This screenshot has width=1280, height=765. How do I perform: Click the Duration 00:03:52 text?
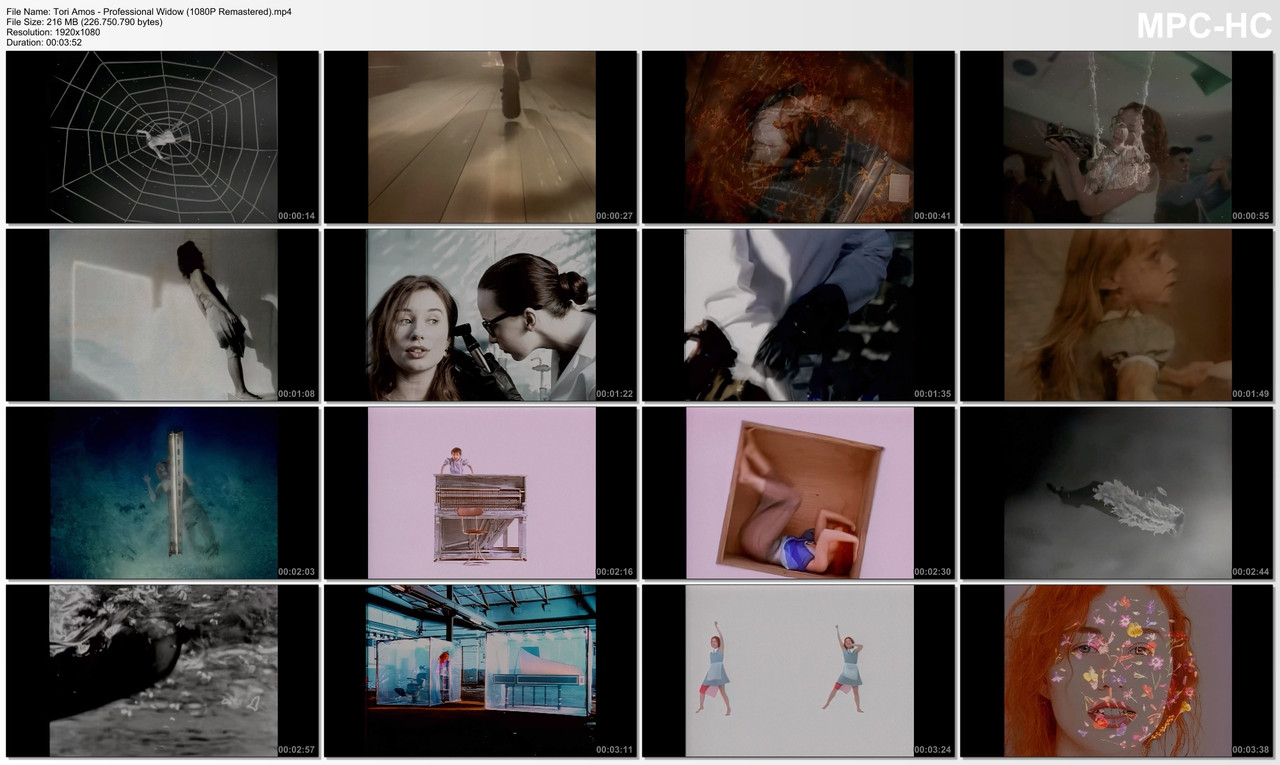click(x=44, y=43)
